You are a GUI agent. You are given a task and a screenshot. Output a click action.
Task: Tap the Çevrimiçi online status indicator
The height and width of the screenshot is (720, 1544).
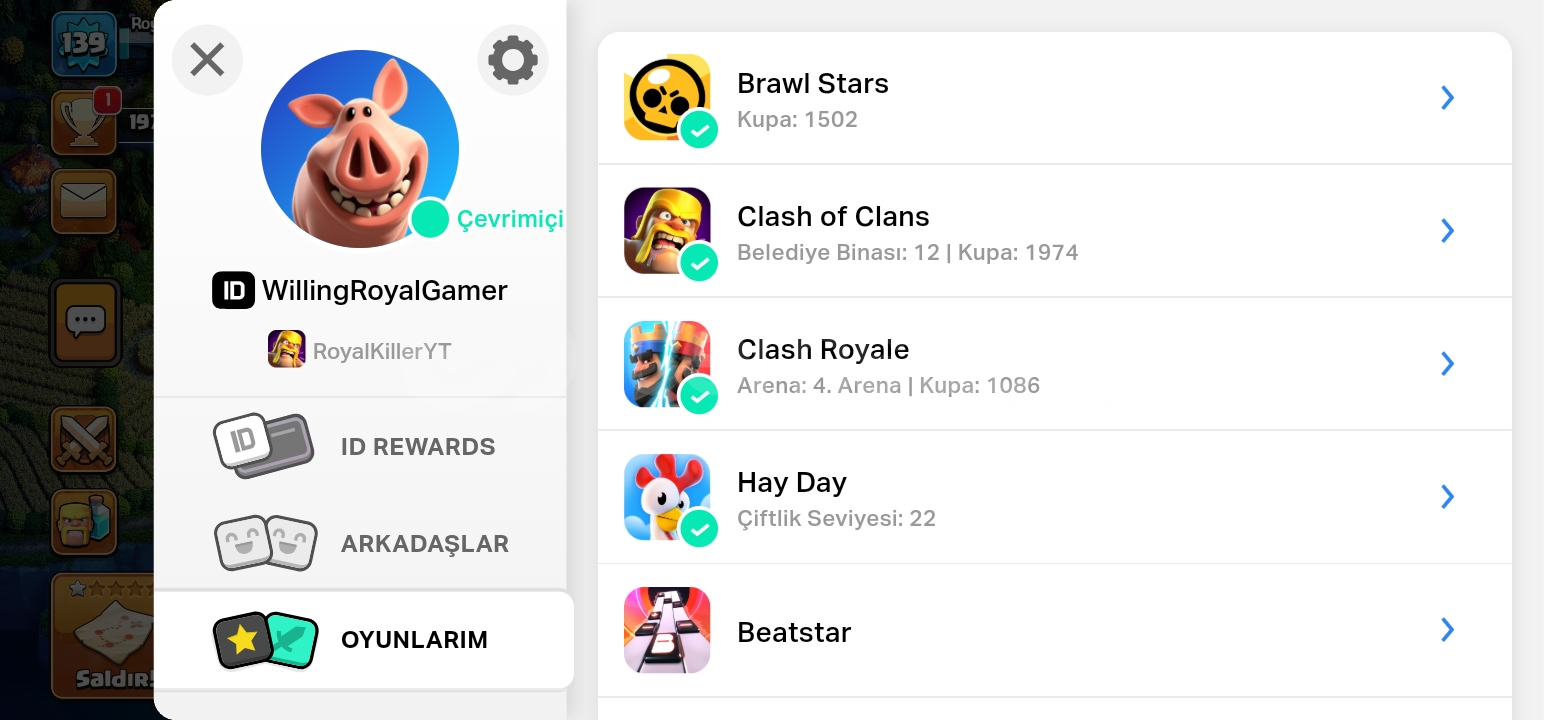coord(487,219)
